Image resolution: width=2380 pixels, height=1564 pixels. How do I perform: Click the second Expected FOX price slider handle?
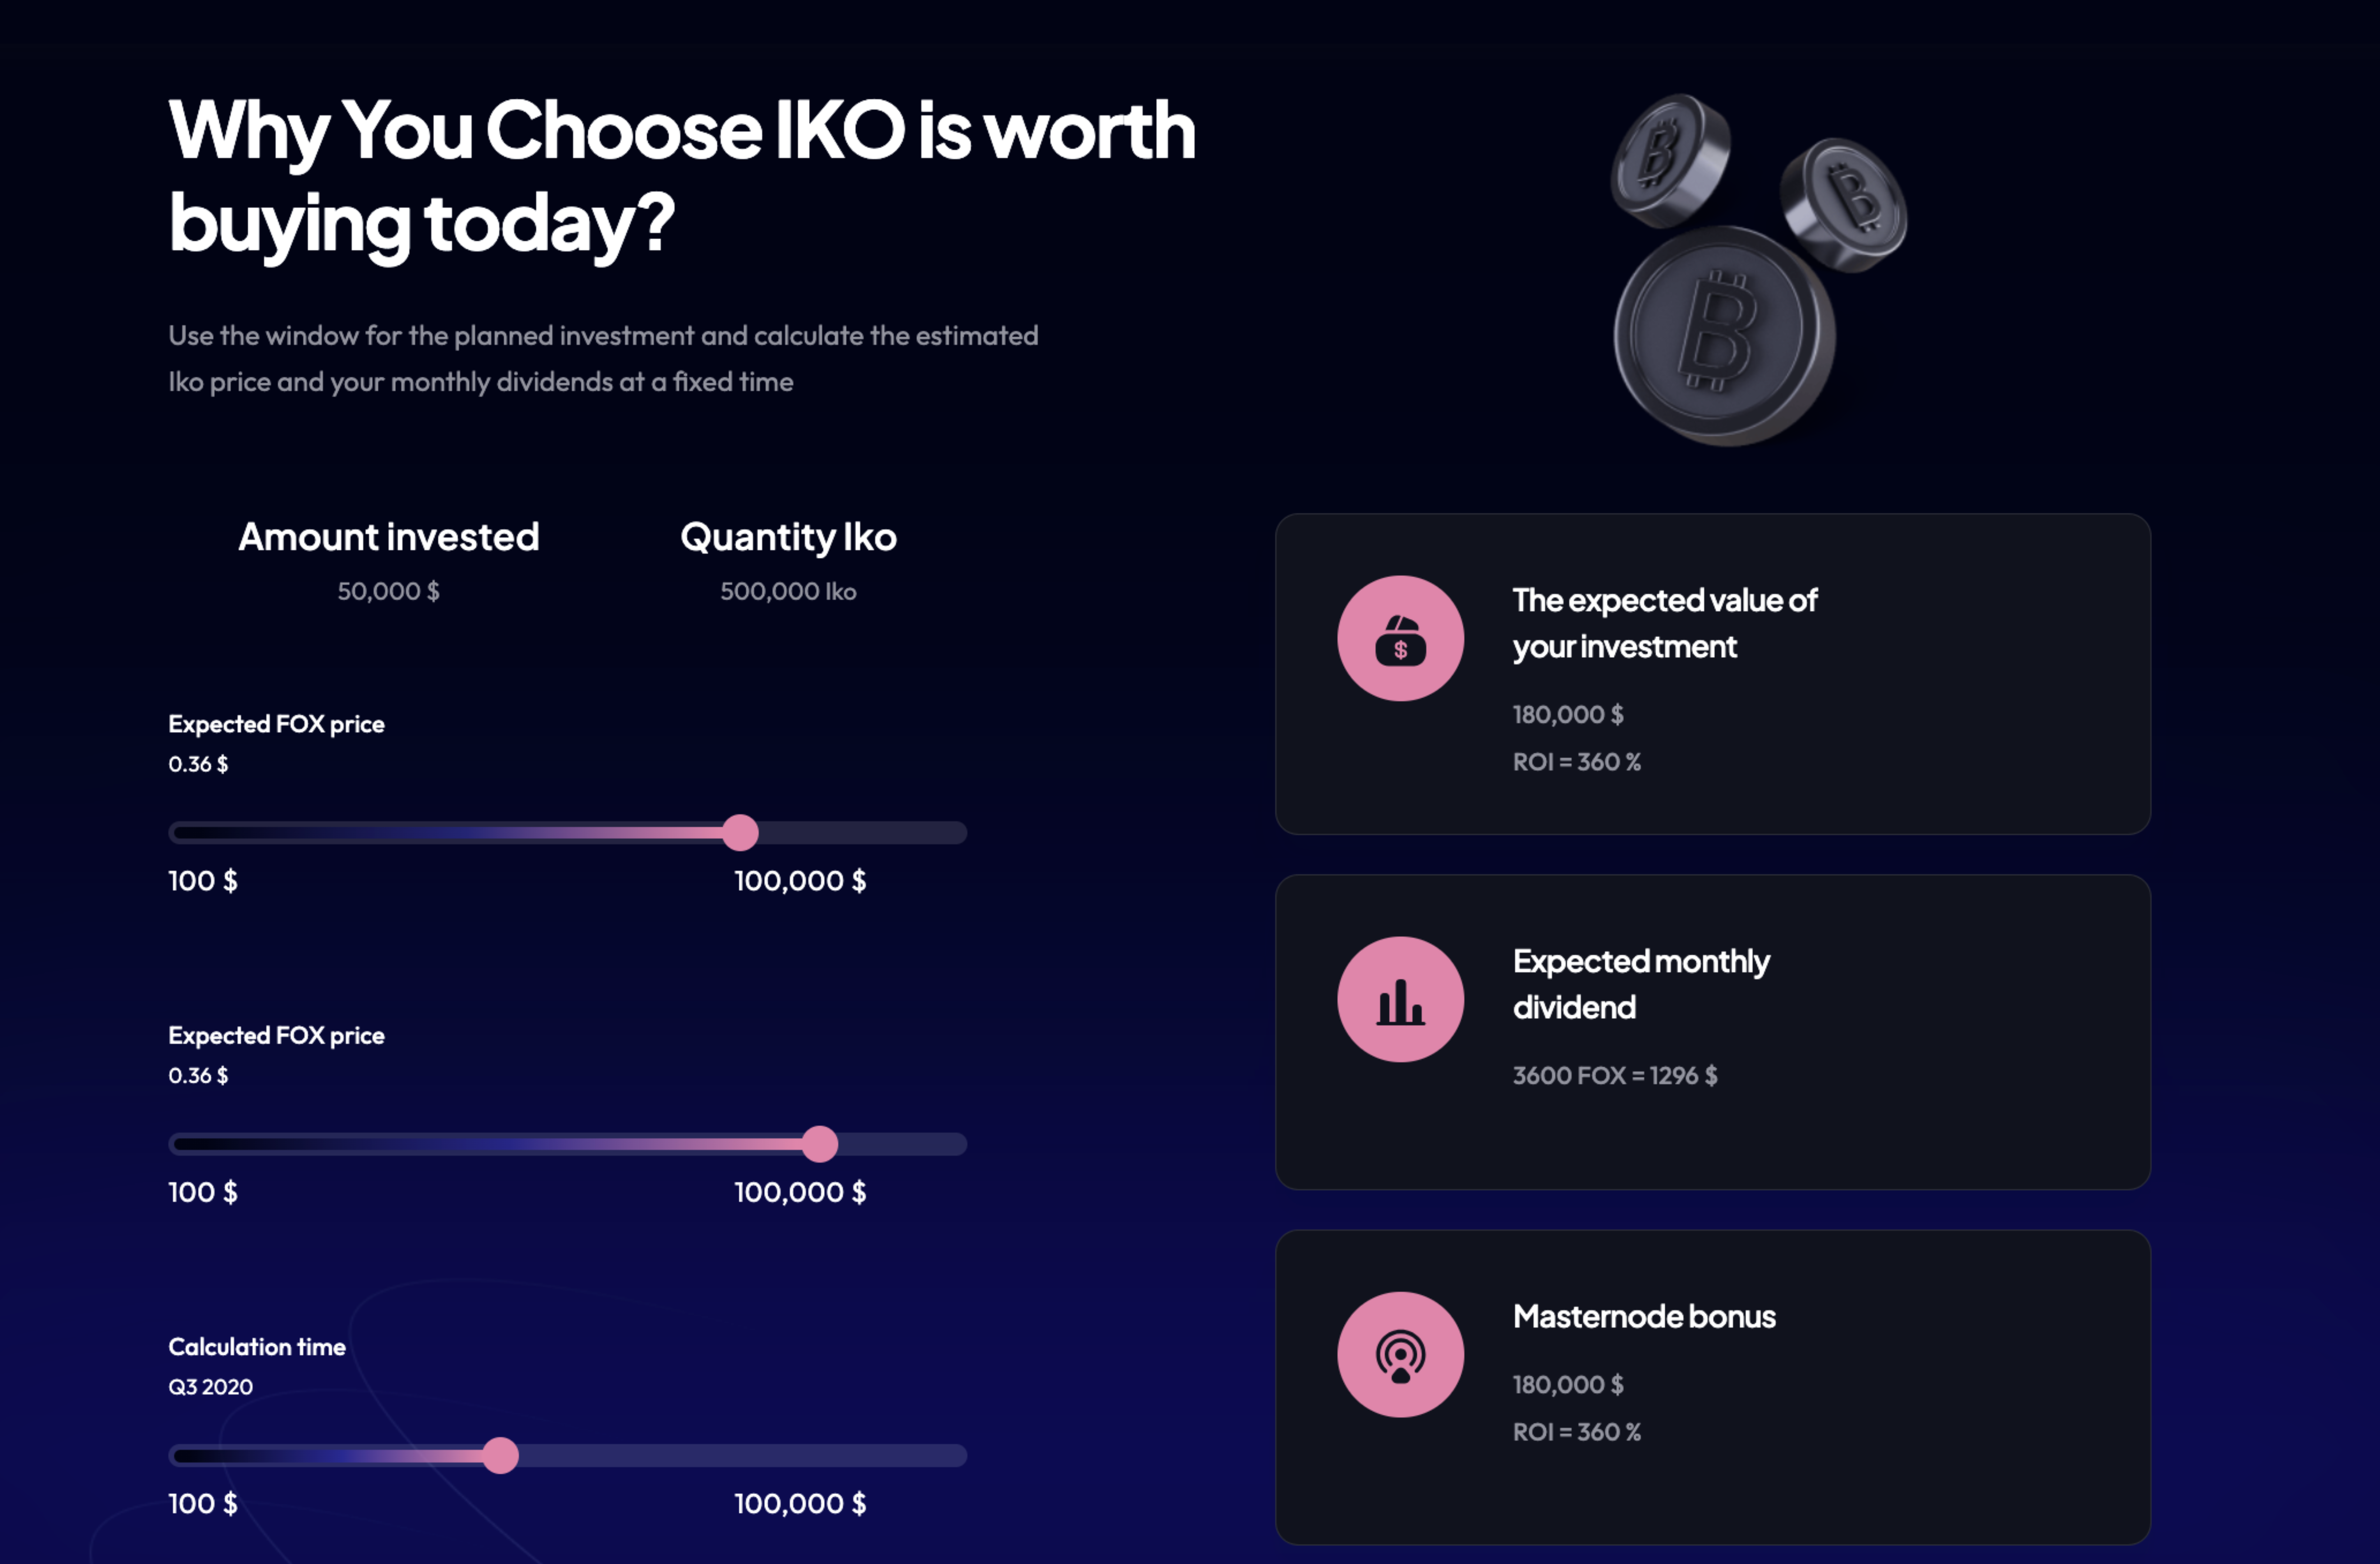[820, 1144]
